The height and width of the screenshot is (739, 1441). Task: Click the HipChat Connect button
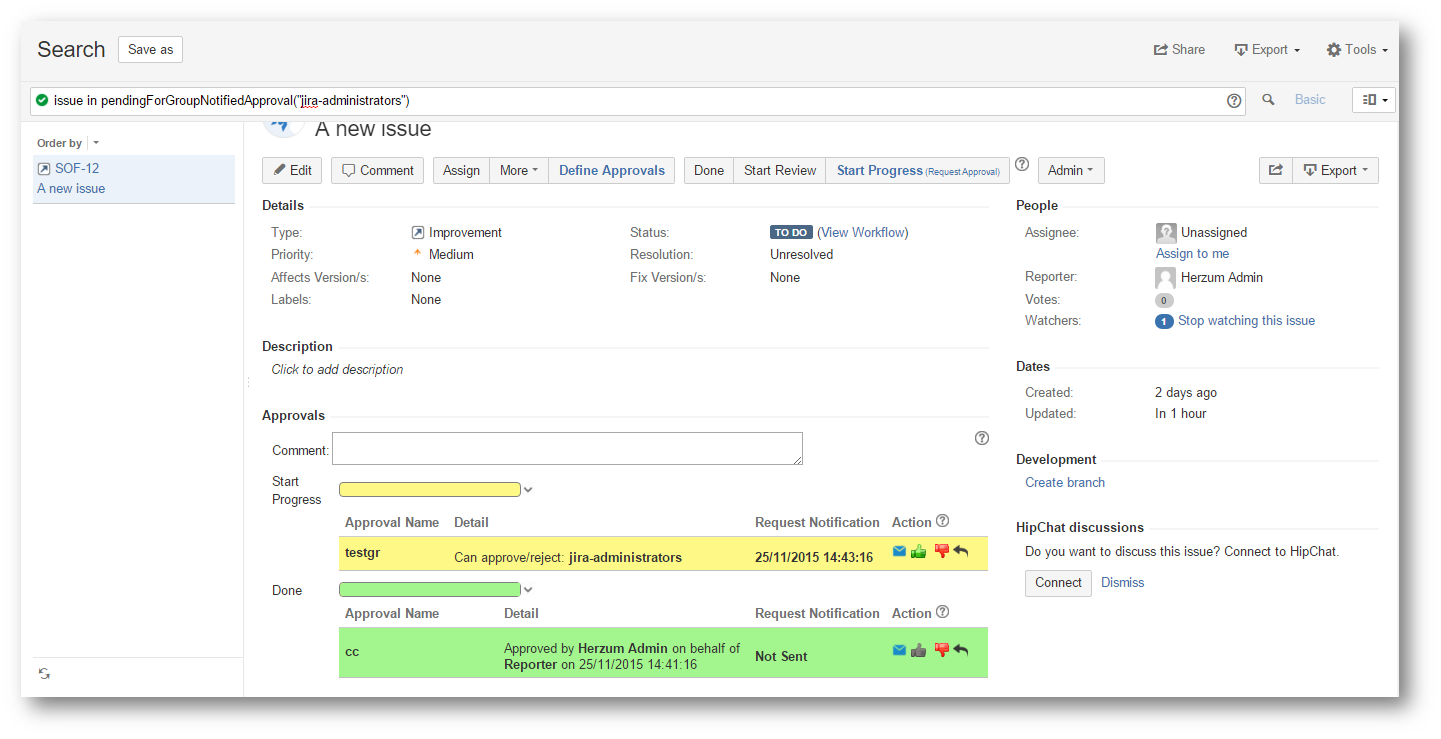tap(1058, 583)
